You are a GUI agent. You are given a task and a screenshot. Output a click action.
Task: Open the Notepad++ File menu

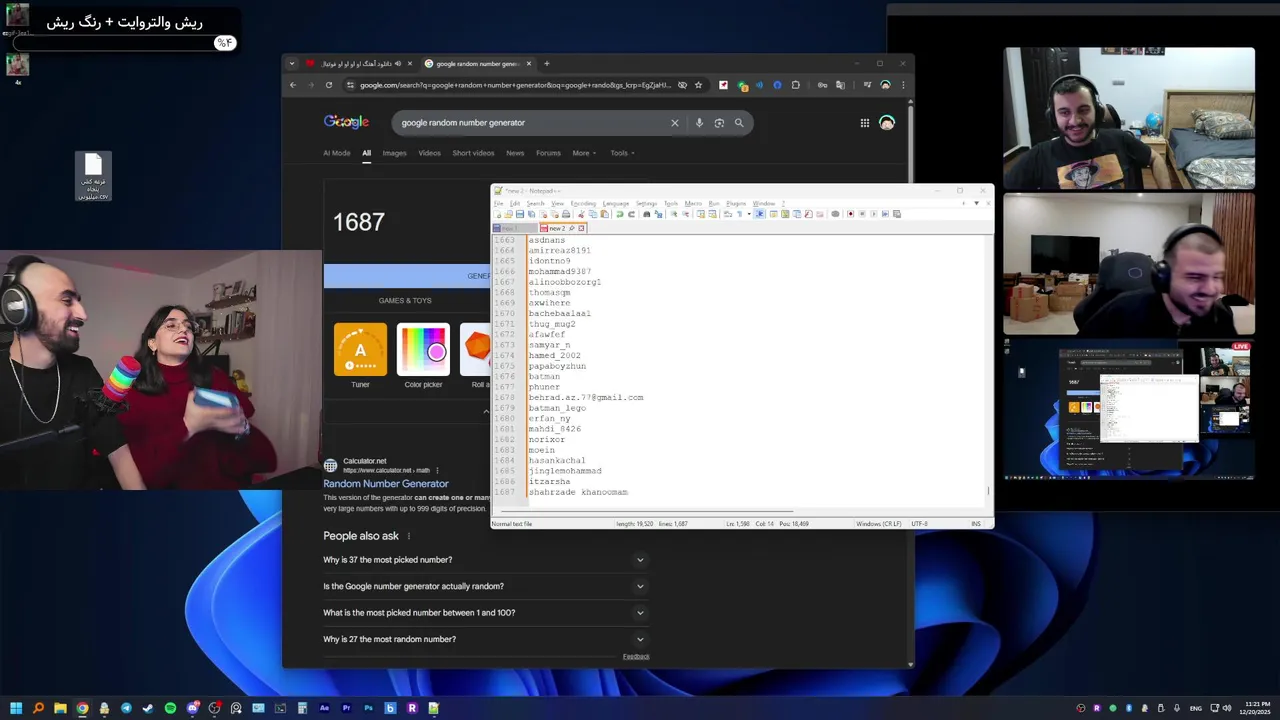[499, 203]
